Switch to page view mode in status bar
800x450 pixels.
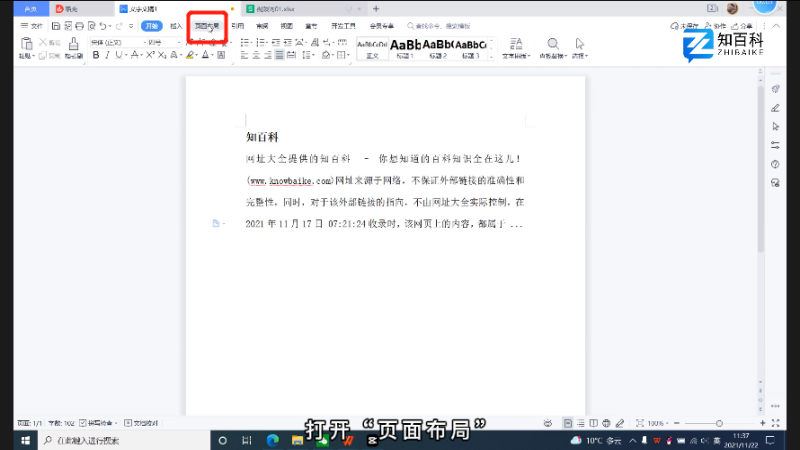[x=568, y=423]
